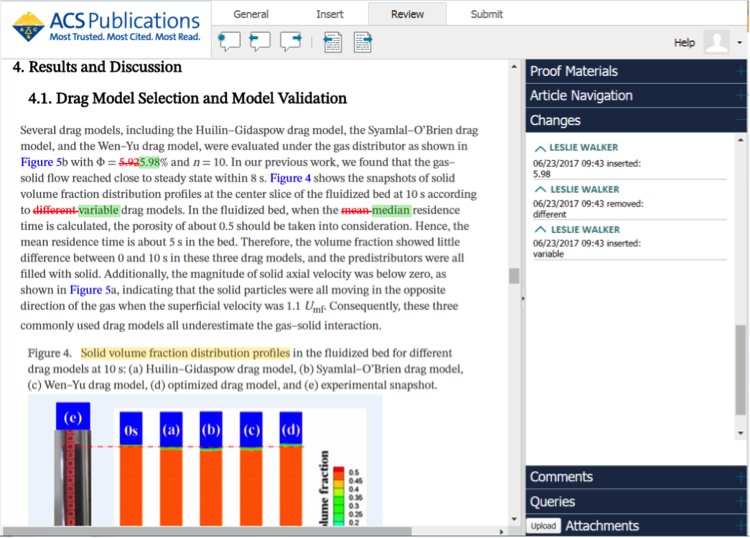Follow the 'Figure 5' link before 'b with Φ'
The image size is (750, 538).
coord(41,163)
